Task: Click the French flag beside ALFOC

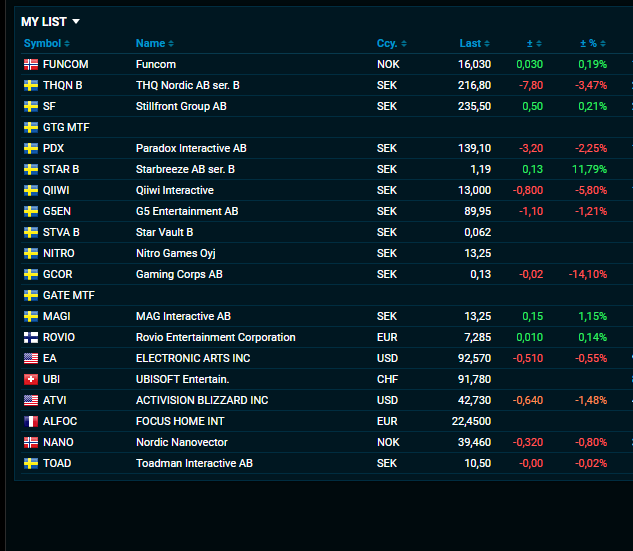Action: (31, 421)
